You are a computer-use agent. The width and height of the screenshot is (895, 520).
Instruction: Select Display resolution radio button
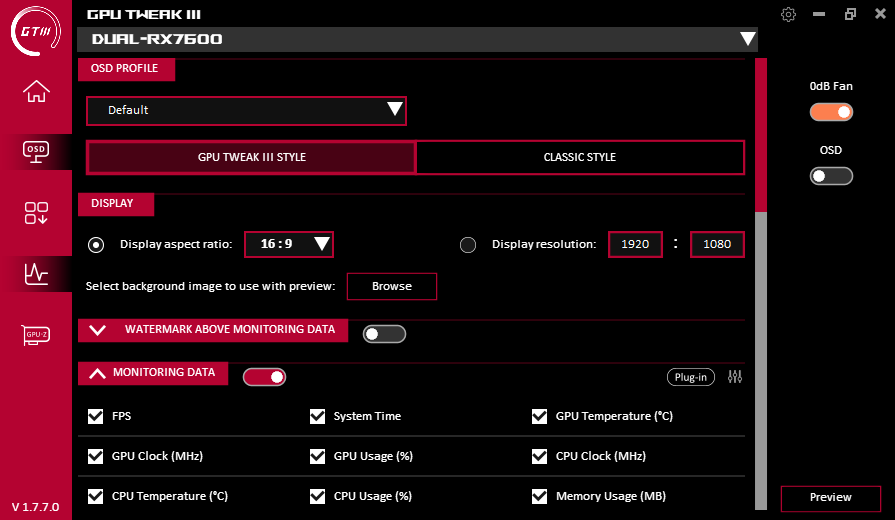tap(468, 245)
